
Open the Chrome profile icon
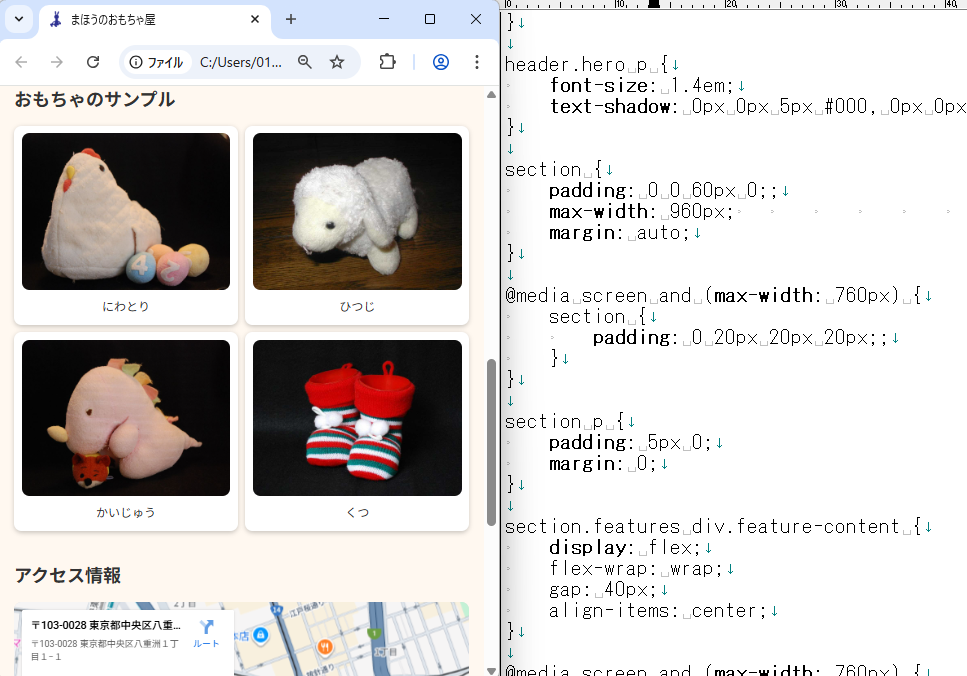[x=440, y=62]
